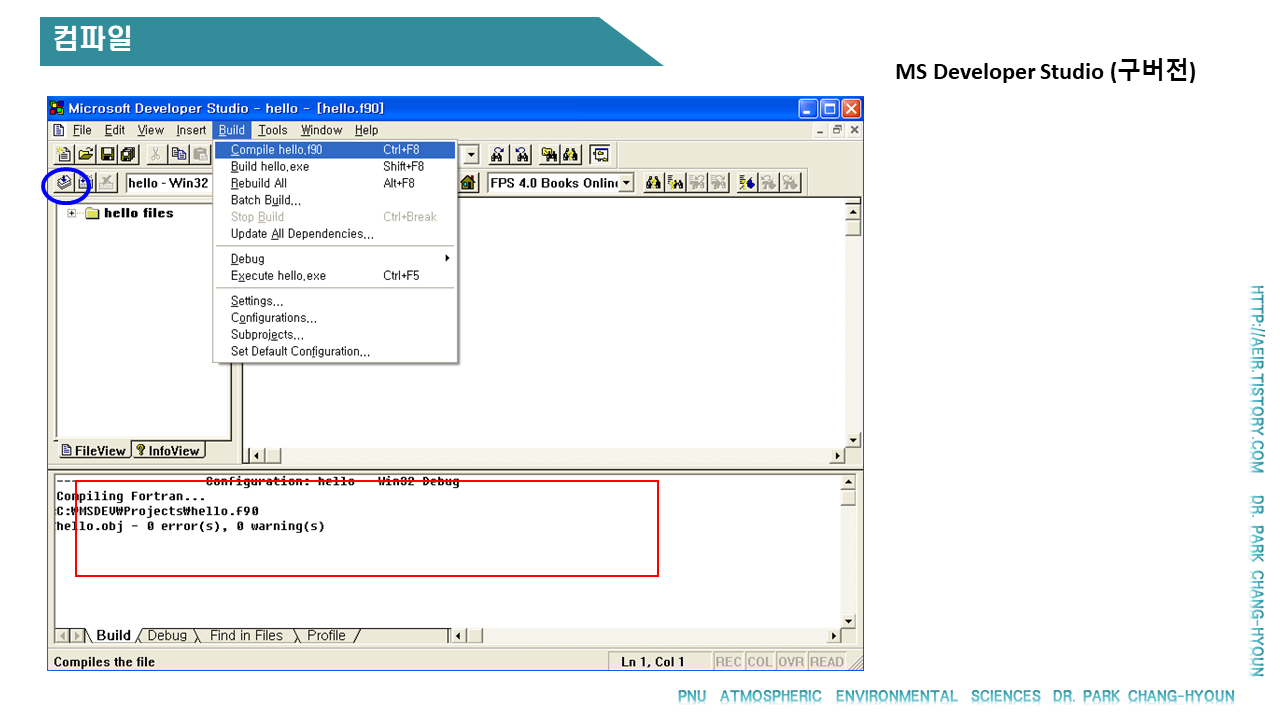The height and width of the screenshot is (720, 1280).
Task: Click the single-floppy Save toolbar icon
Action: (x=107, y=154)
